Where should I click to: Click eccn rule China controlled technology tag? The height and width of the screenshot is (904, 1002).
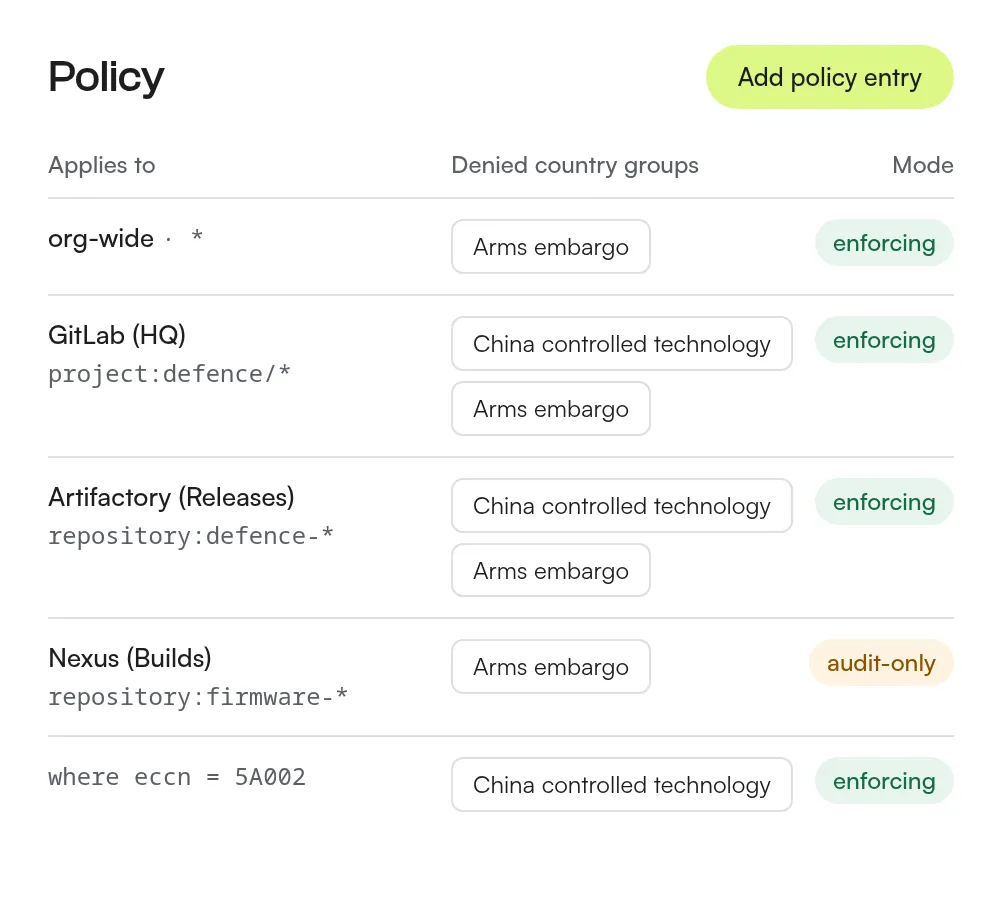pos(622,785)
